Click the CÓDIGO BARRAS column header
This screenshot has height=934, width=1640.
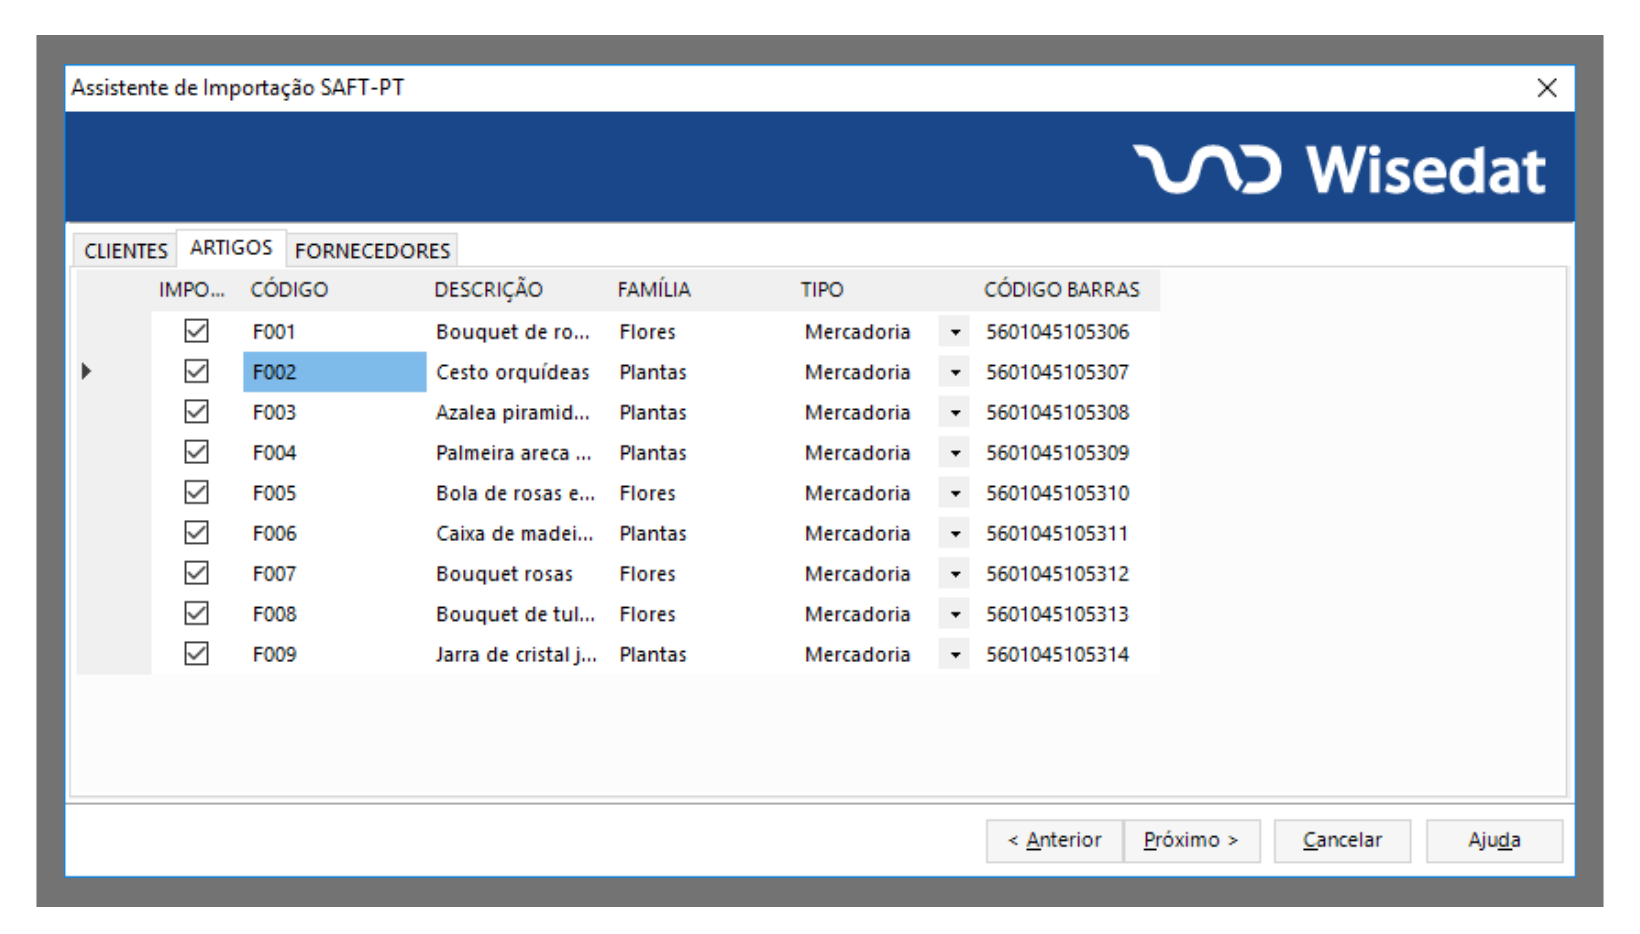[1061, 290]
